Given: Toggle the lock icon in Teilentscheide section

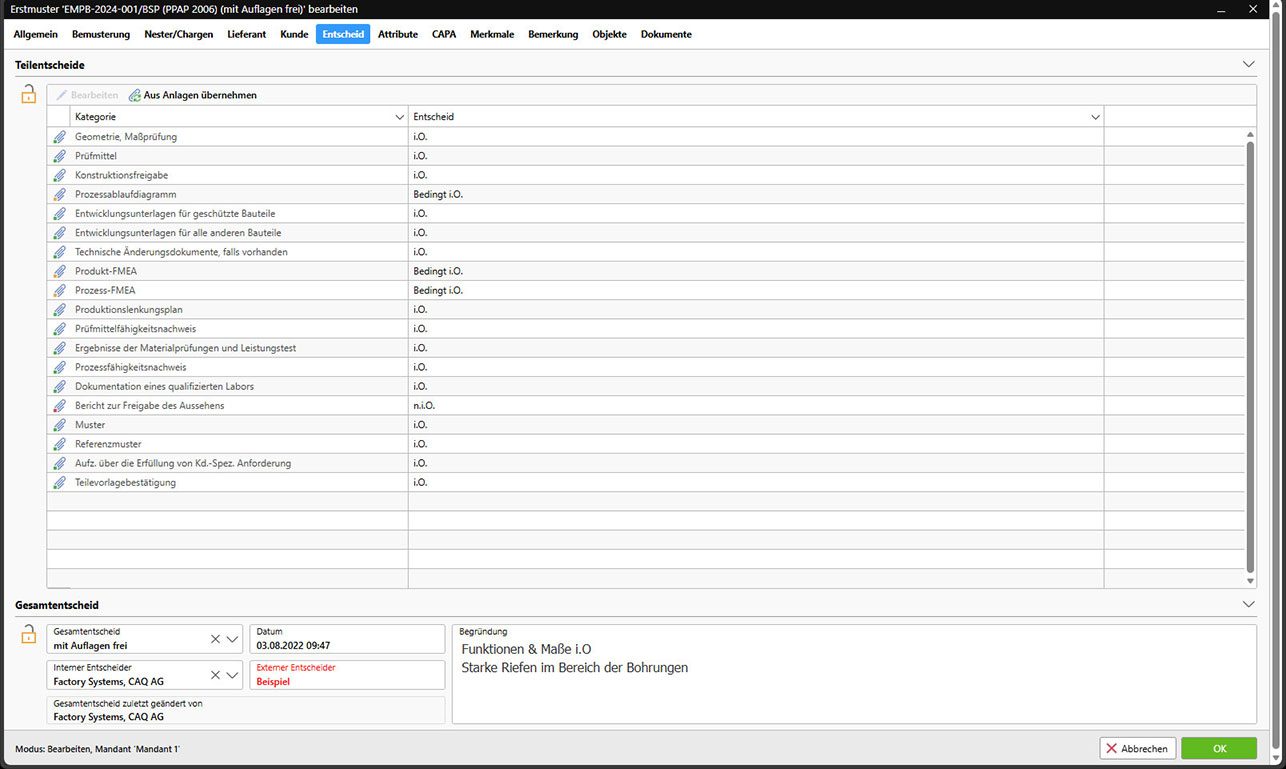Looking at the screenshot, I should tap(29, 95).
